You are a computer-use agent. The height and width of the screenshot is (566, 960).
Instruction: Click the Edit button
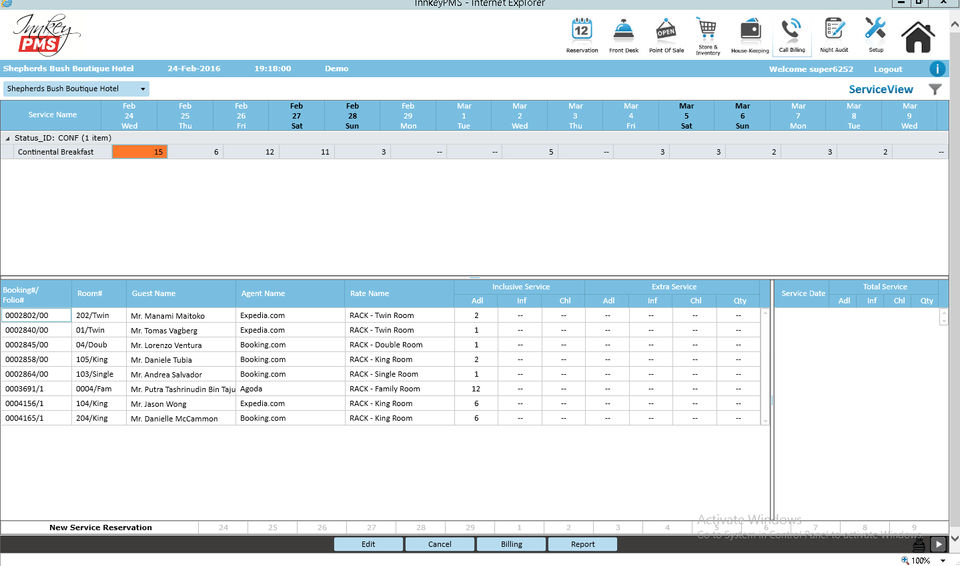click(368, 544)
